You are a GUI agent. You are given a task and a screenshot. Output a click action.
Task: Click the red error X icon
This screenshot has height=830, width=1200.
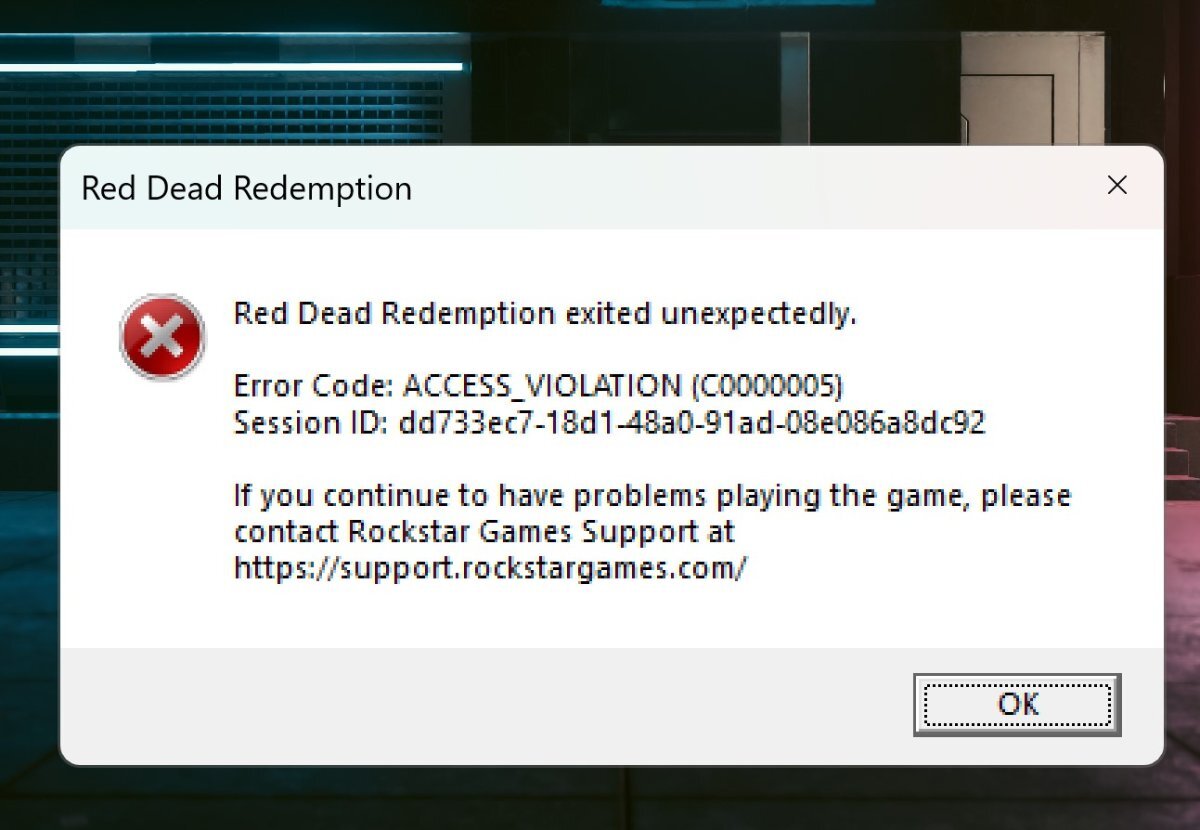pyautogui.click(x=162, y=337)
